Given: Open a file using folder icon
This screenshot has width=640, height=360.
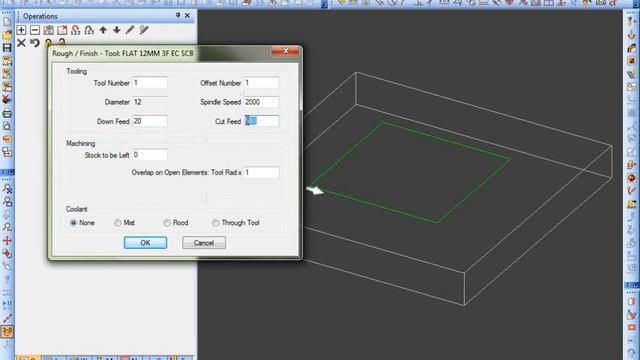Looking at the screenshot, I should coord(7,35).
